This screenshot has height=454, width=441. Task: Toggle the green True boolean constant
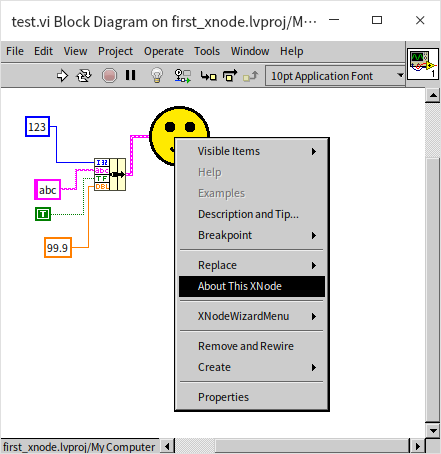43,214
